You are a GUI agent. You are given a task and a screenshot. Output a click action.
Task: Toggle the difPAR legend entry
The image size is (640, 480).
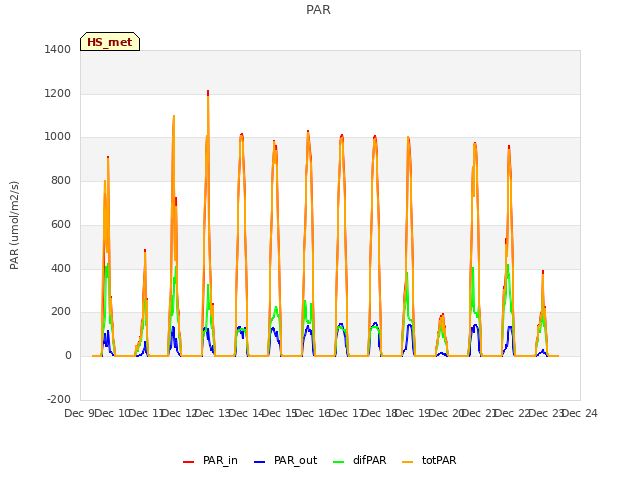click(x=360, y=460)
